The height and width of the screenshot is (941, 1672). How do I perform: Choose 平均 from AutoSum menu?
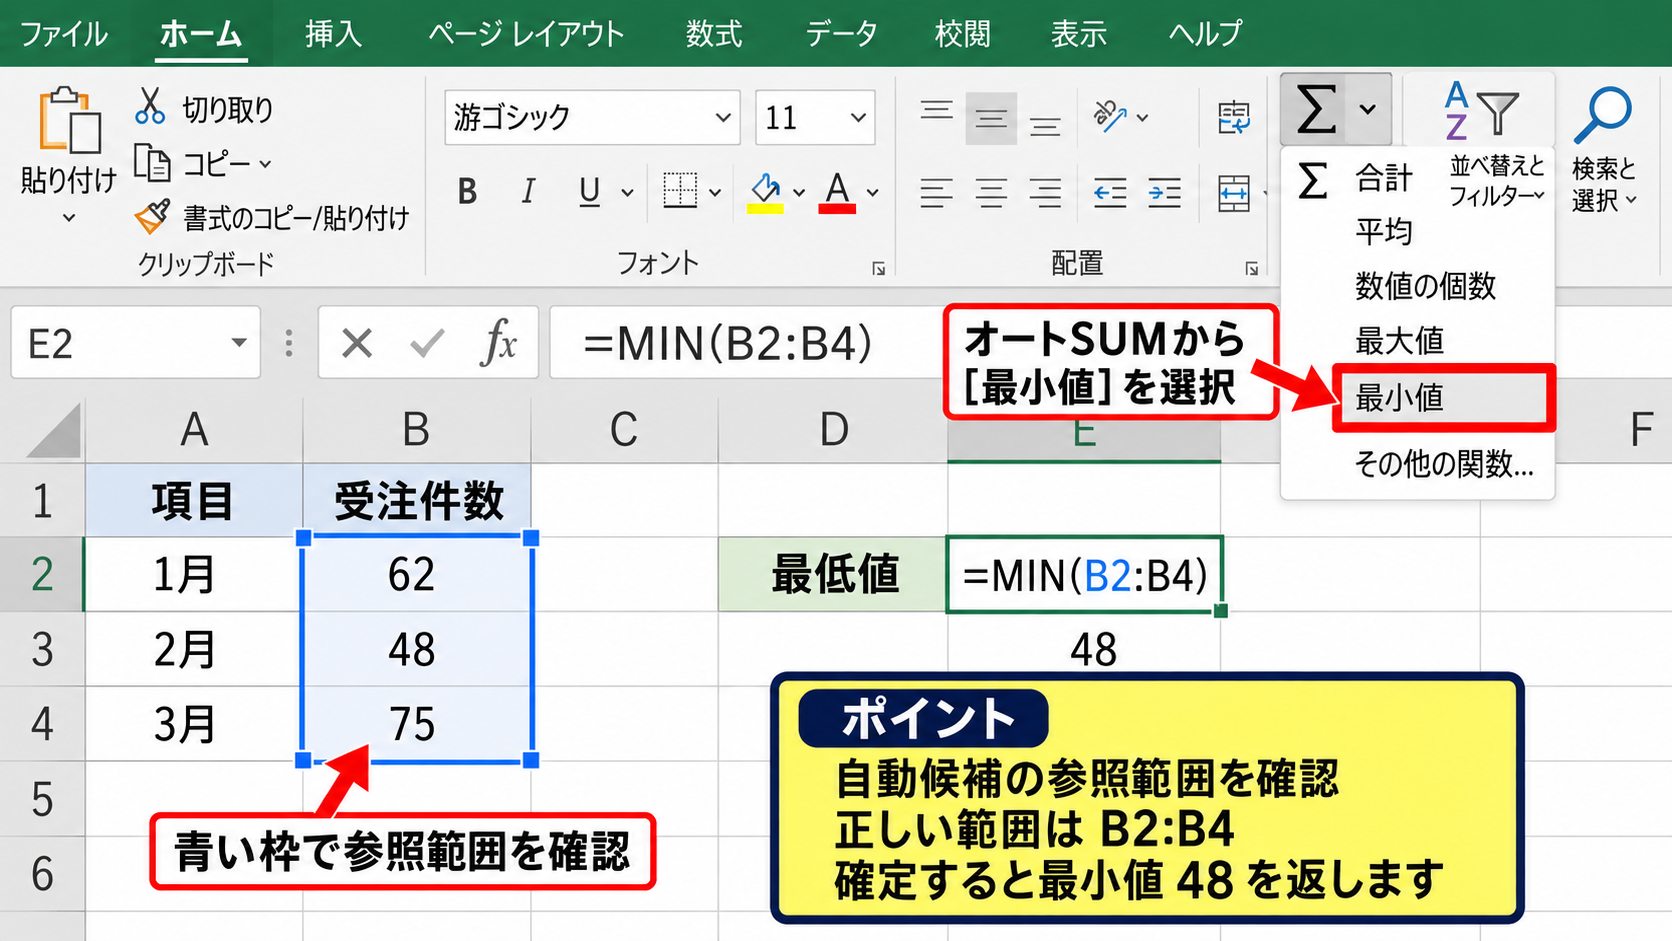[x=1384, y=232]
